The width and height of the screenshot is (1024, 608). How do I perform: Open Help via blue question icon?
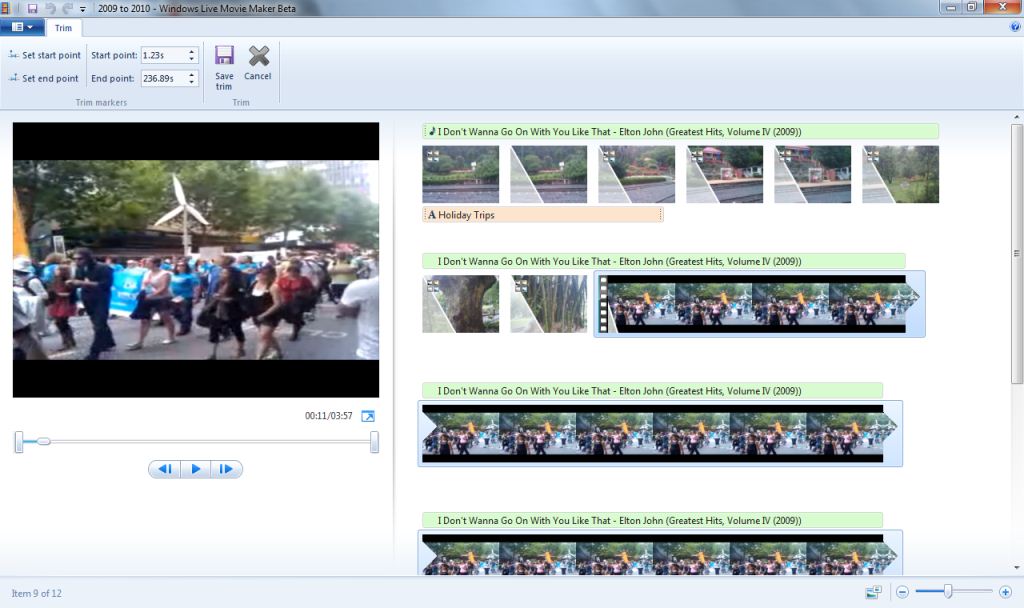click(1015, 27)
